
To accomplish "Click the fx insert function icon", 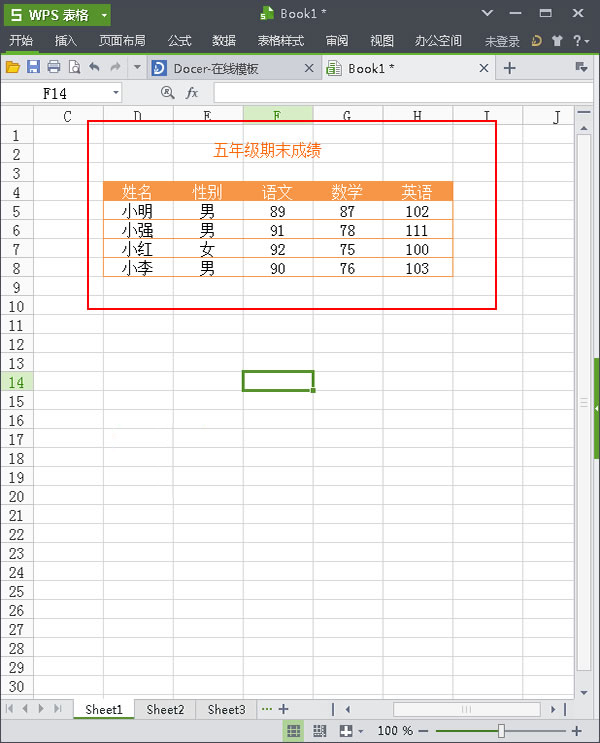I will point(192,93).
